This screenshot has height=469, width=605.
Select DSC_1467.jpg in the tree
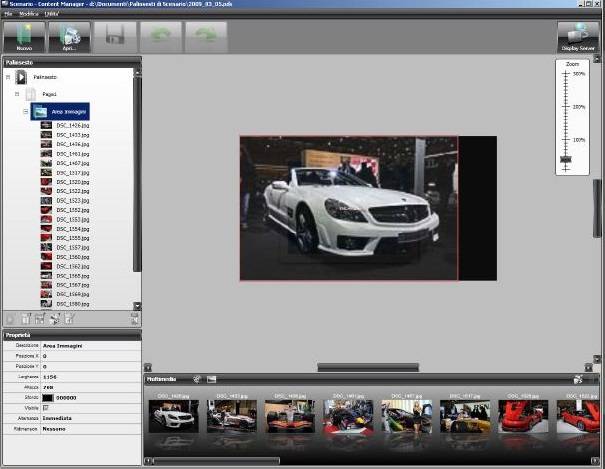tap(73, 163)
